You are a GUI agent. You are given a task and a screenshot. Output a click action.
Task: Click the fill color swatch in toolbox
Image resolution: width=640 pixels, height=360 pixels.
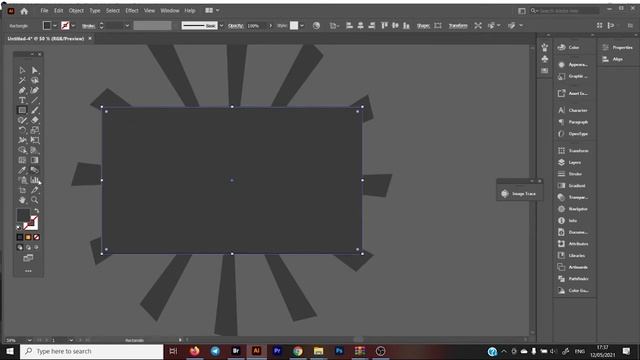click(23, 216)
